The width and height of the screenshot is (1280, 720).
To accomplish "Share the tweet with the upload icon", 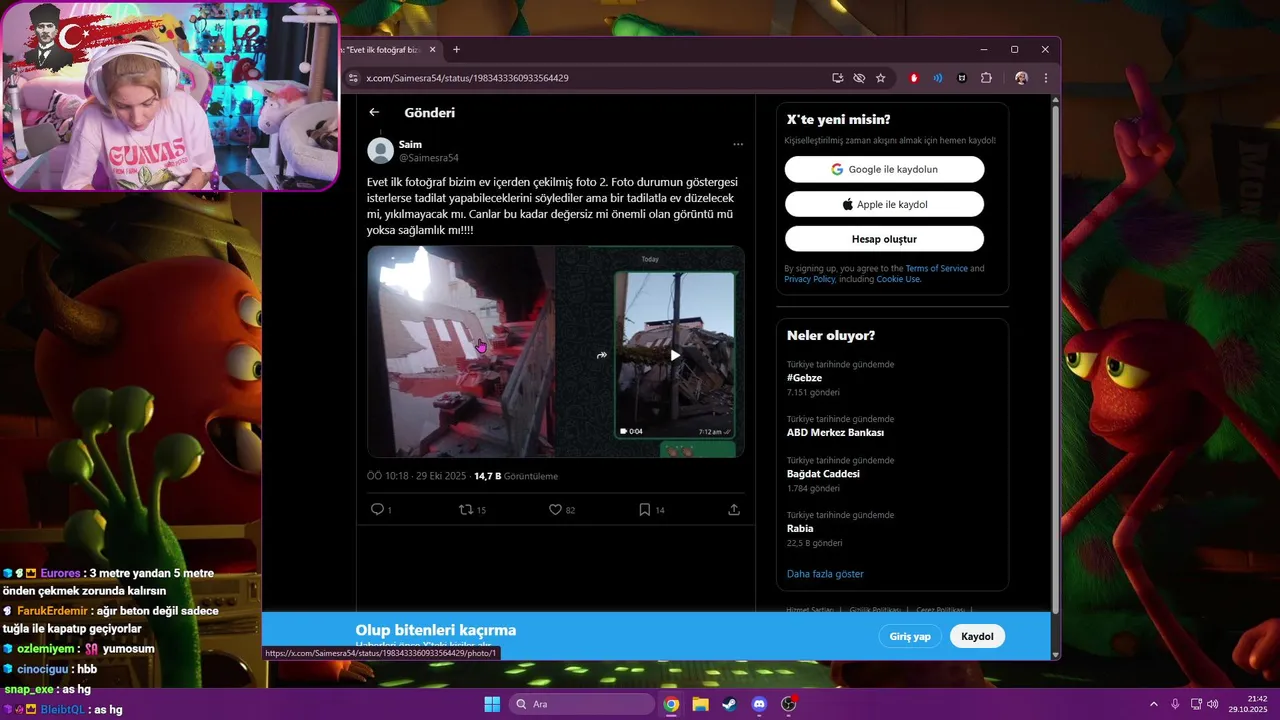I will coord(734,510).
